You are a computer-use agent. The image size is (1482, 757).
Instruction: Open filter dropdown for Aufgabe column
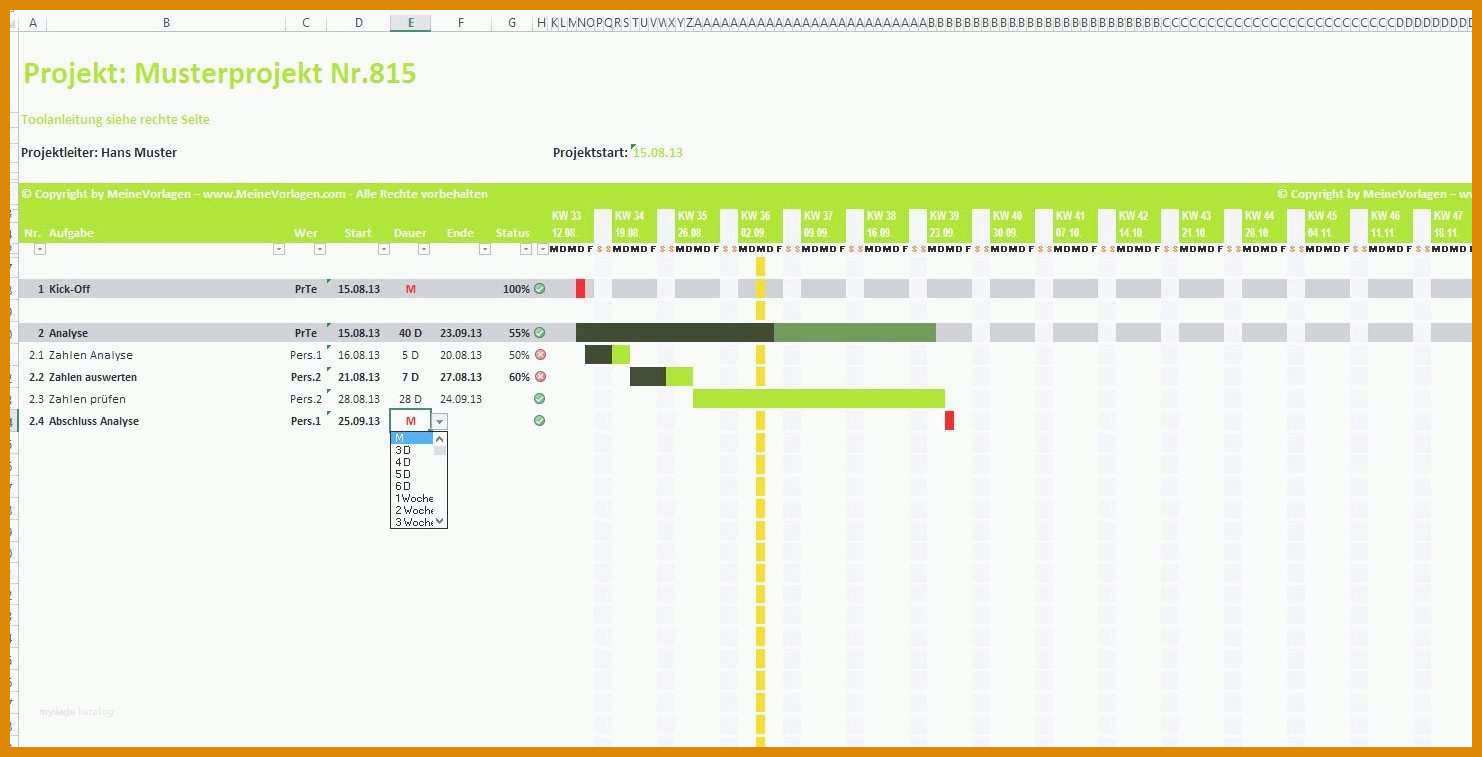[x=279, y=249]
